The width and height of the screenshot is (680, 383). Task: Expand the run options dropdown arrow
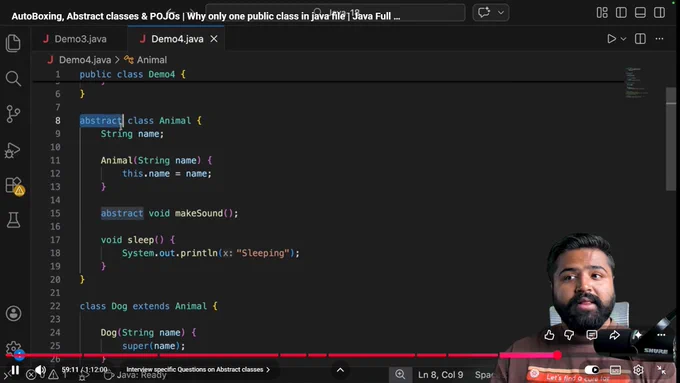(623, 39)
